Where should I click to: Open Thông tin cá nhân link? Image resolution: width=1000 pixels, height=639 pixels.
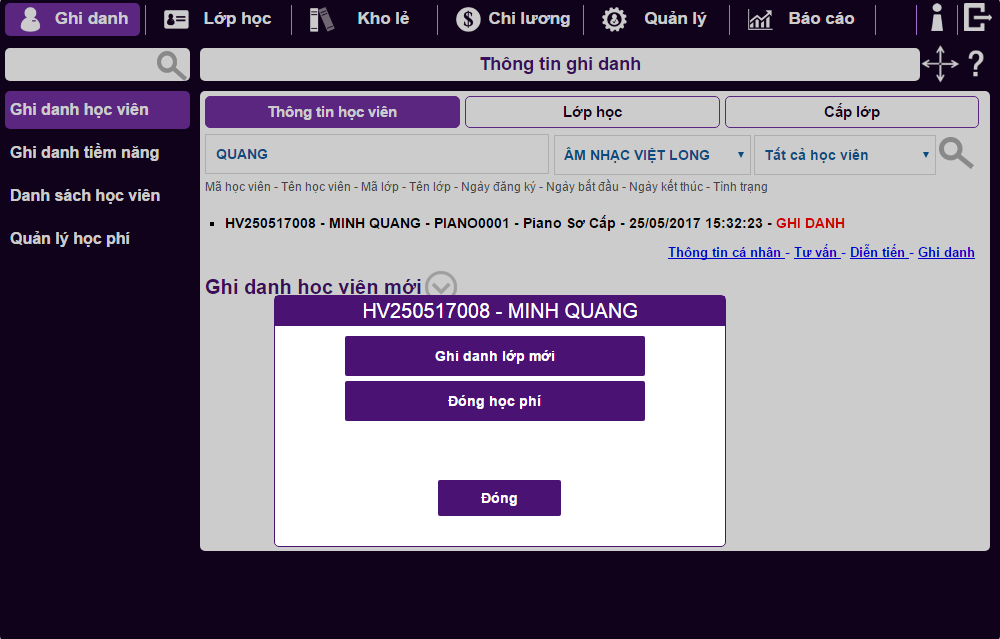(x=725, y=252)
